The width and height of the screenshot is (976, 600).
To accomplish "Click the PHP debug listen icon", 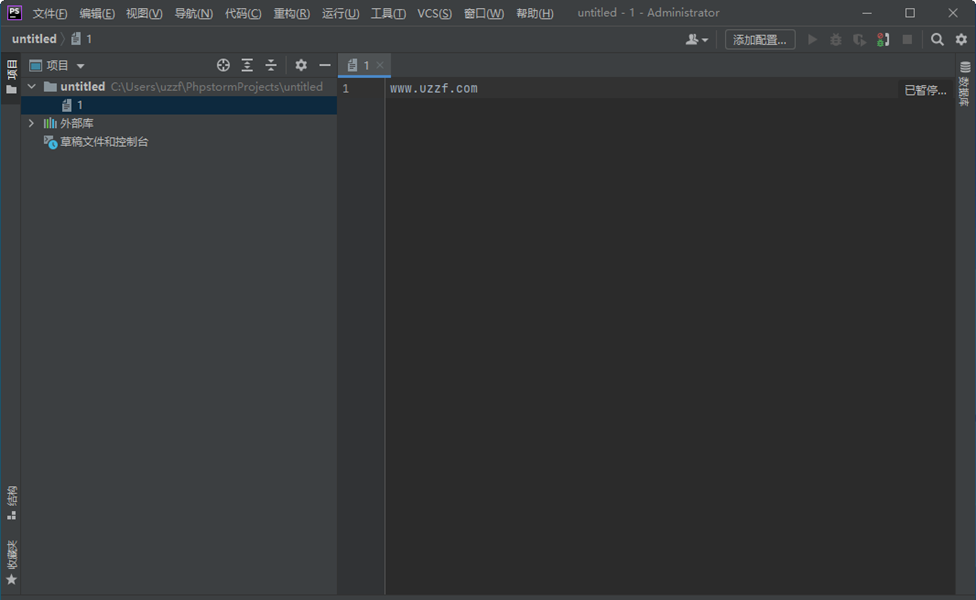I will (x=883, y=39).
